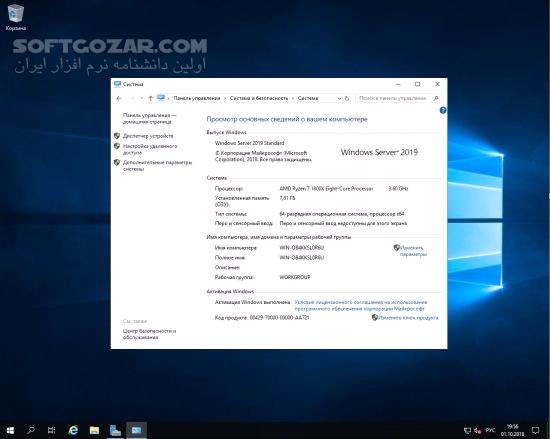The width and height of the screenshot is (550, 439).
Task: Open Диспетчер устройств link
Action: click(148, 136)
